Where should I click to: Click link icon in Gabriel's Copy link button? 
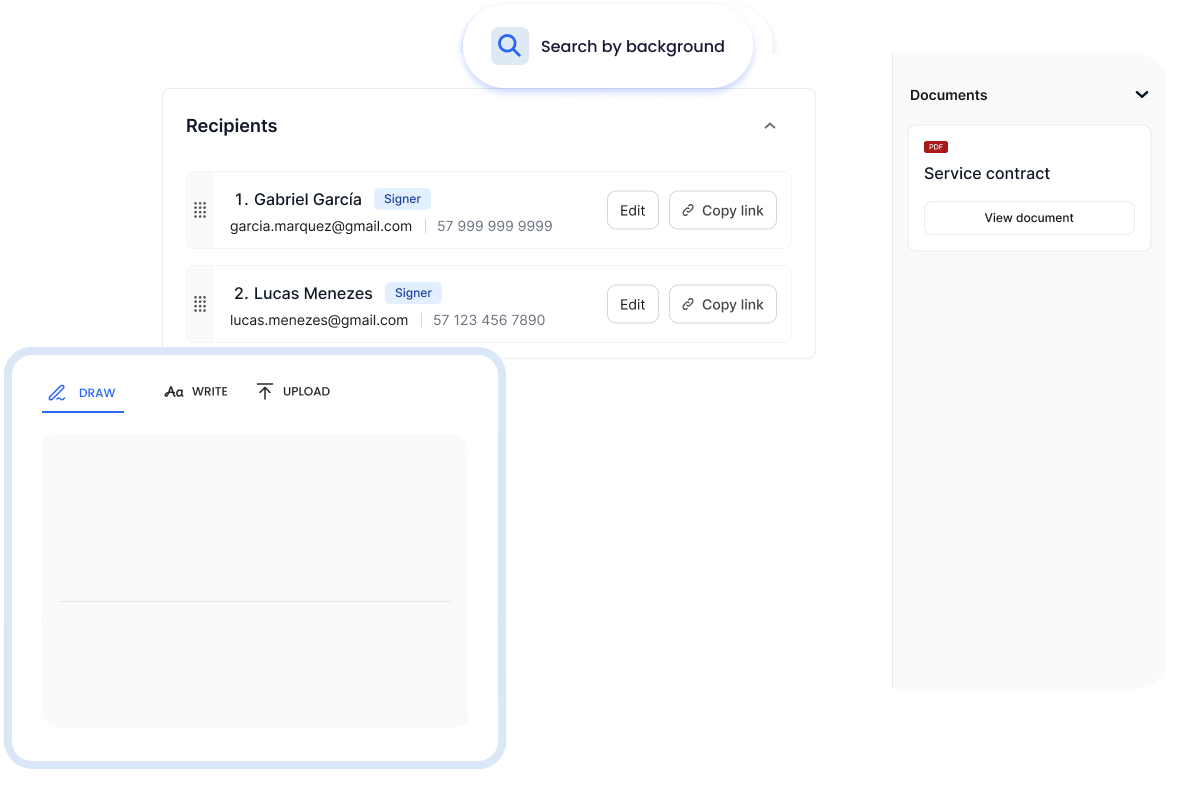point(688,210)
